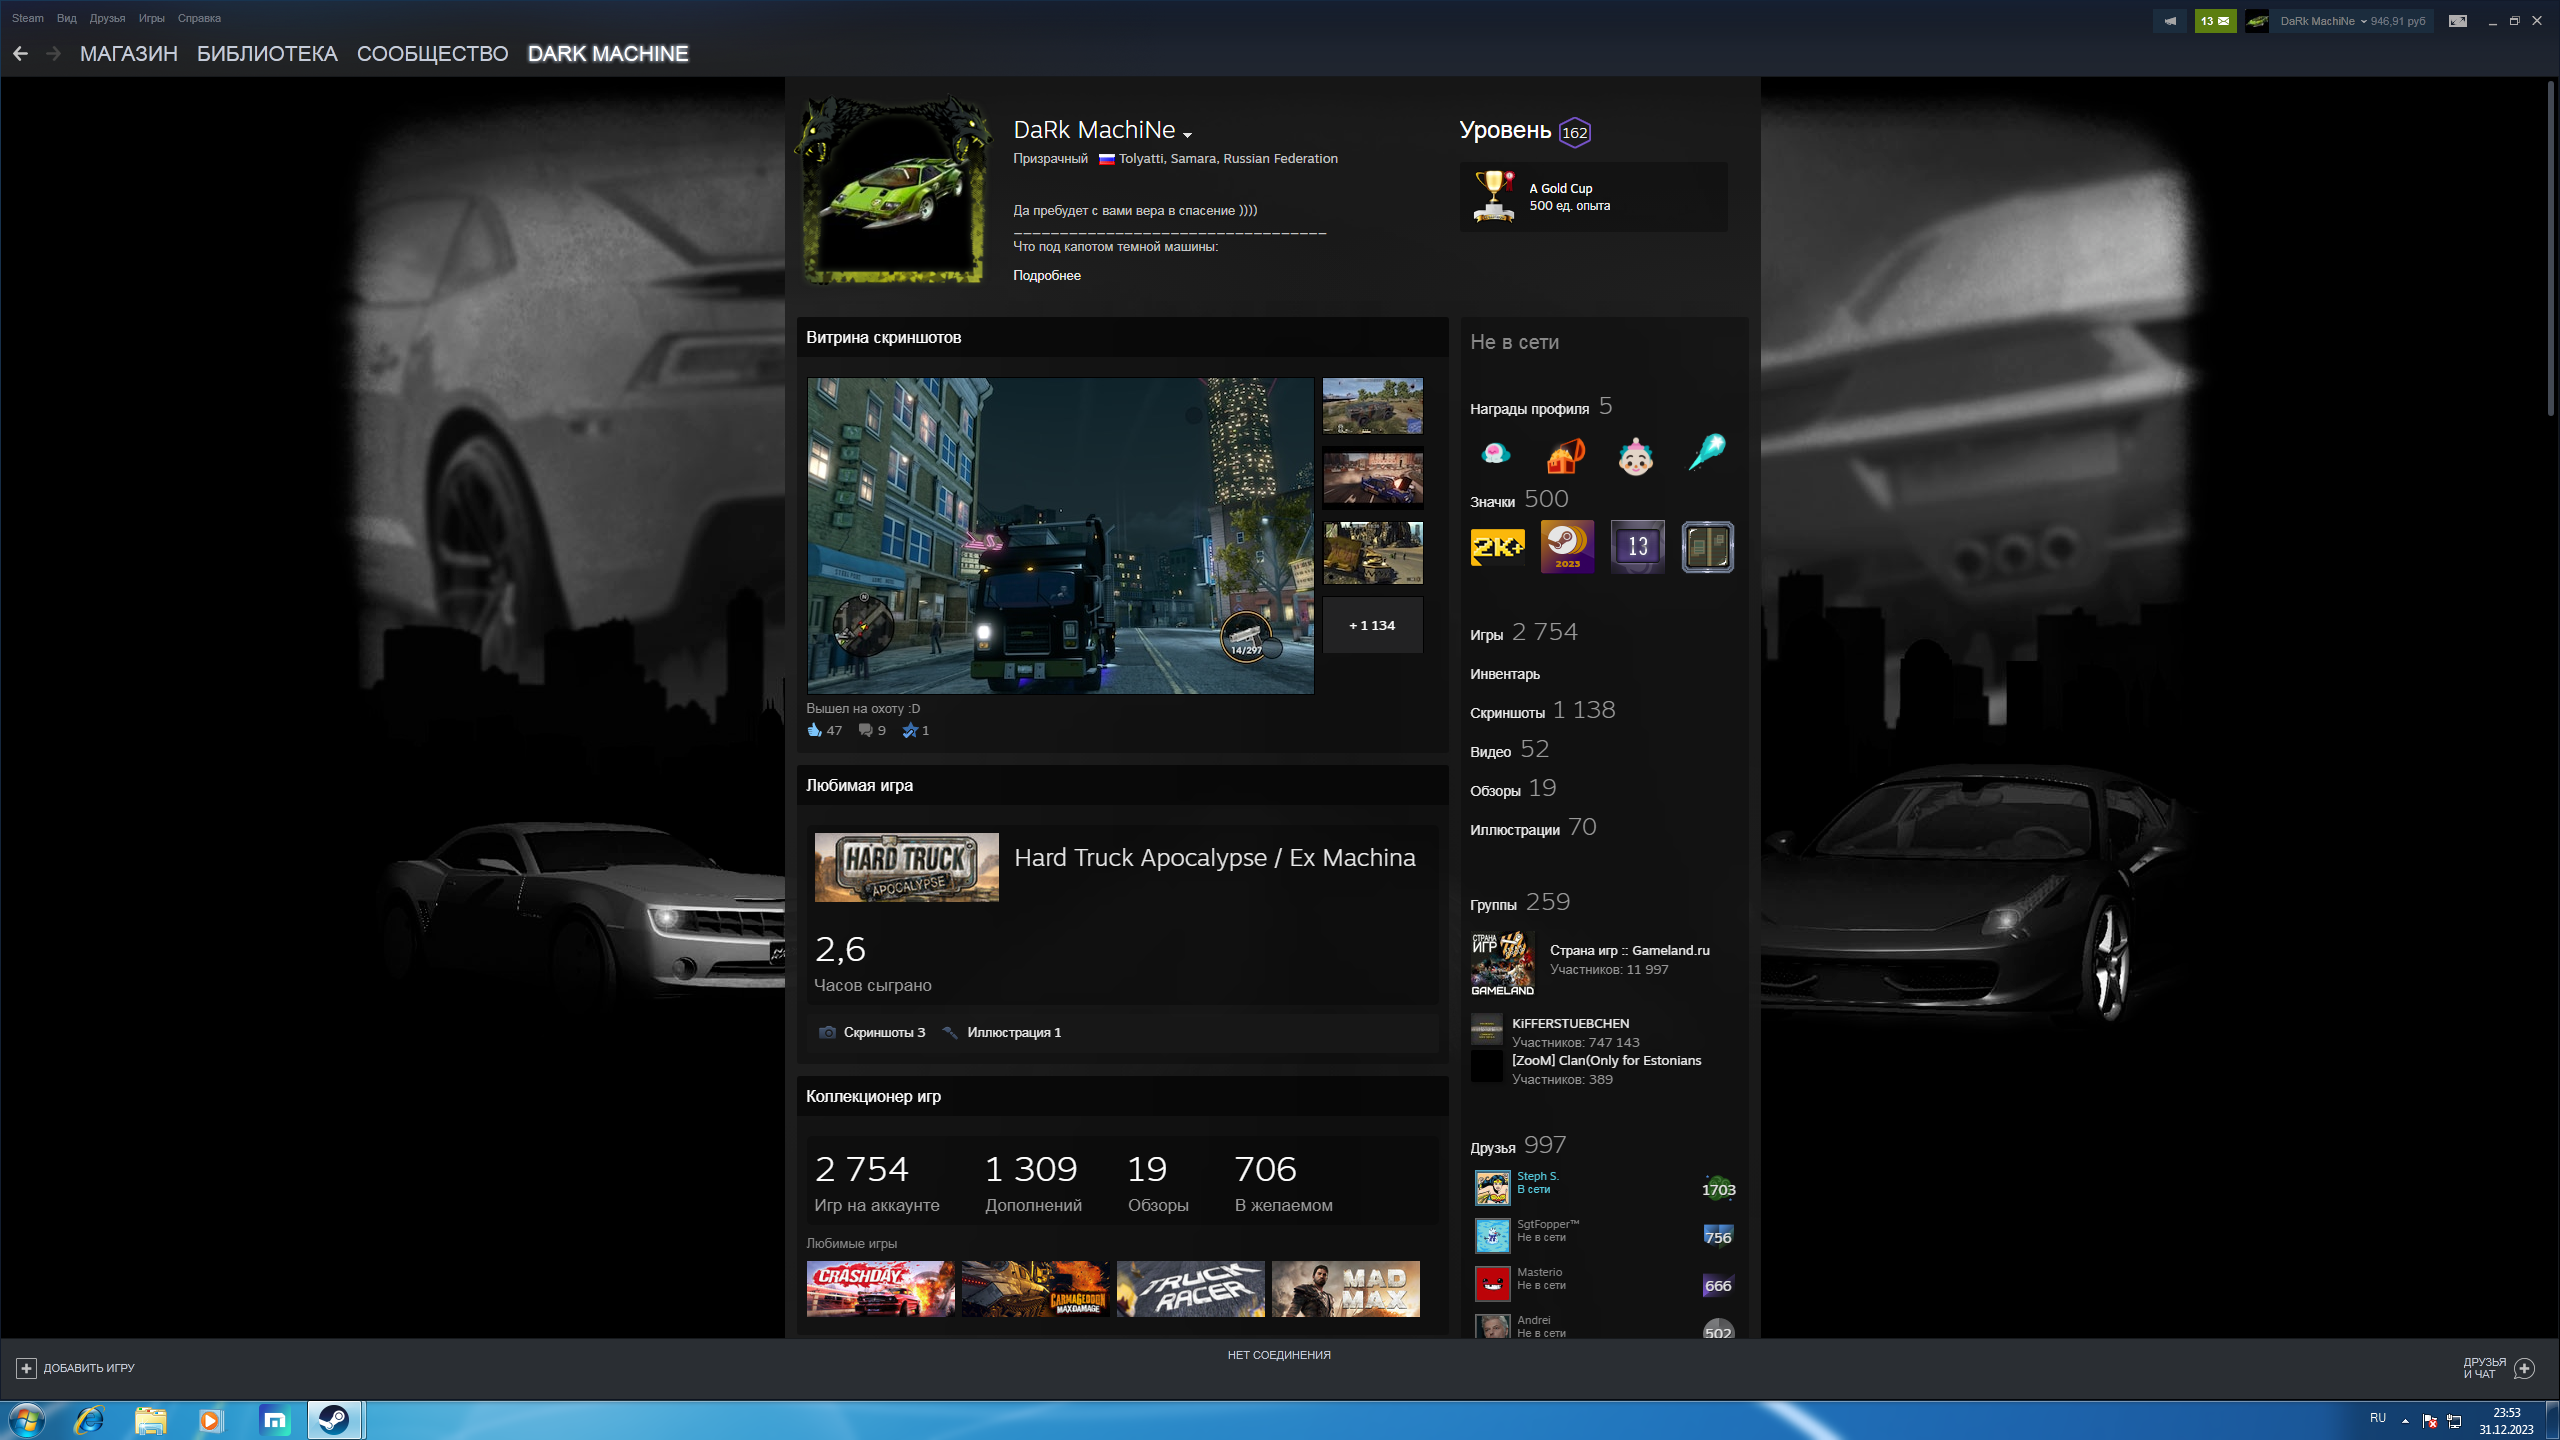Click the +1 134 more screenshots tile
2560x1440 pixels.
pos(1372,626)
